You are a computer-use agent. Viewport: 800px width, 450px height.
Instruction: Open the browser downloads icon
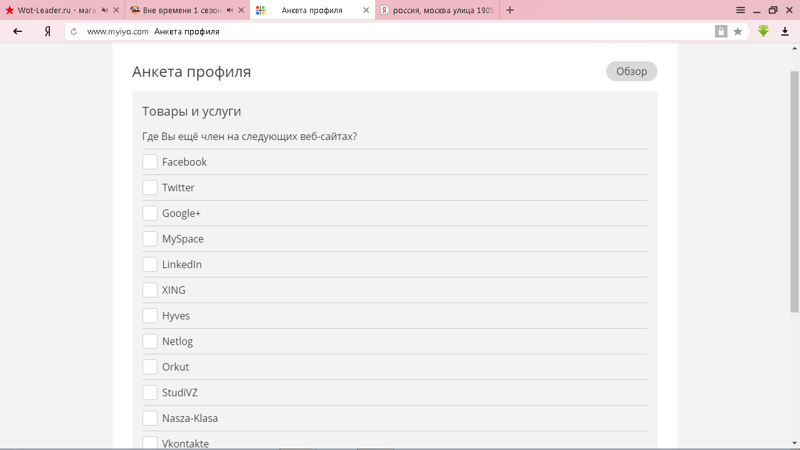coord(785,32)
